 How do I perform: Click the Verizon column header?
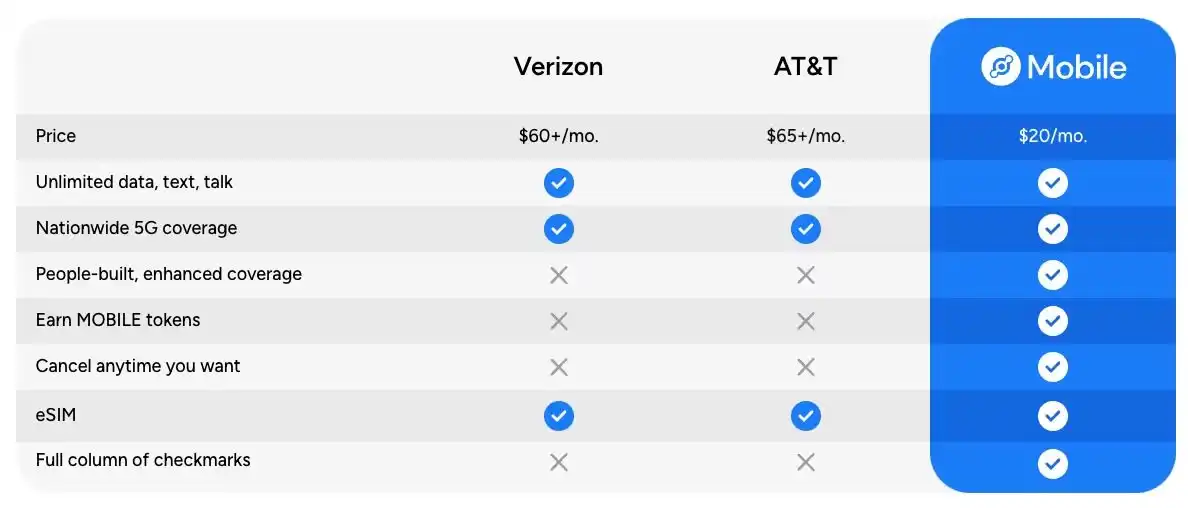click(x=558, y=67)
